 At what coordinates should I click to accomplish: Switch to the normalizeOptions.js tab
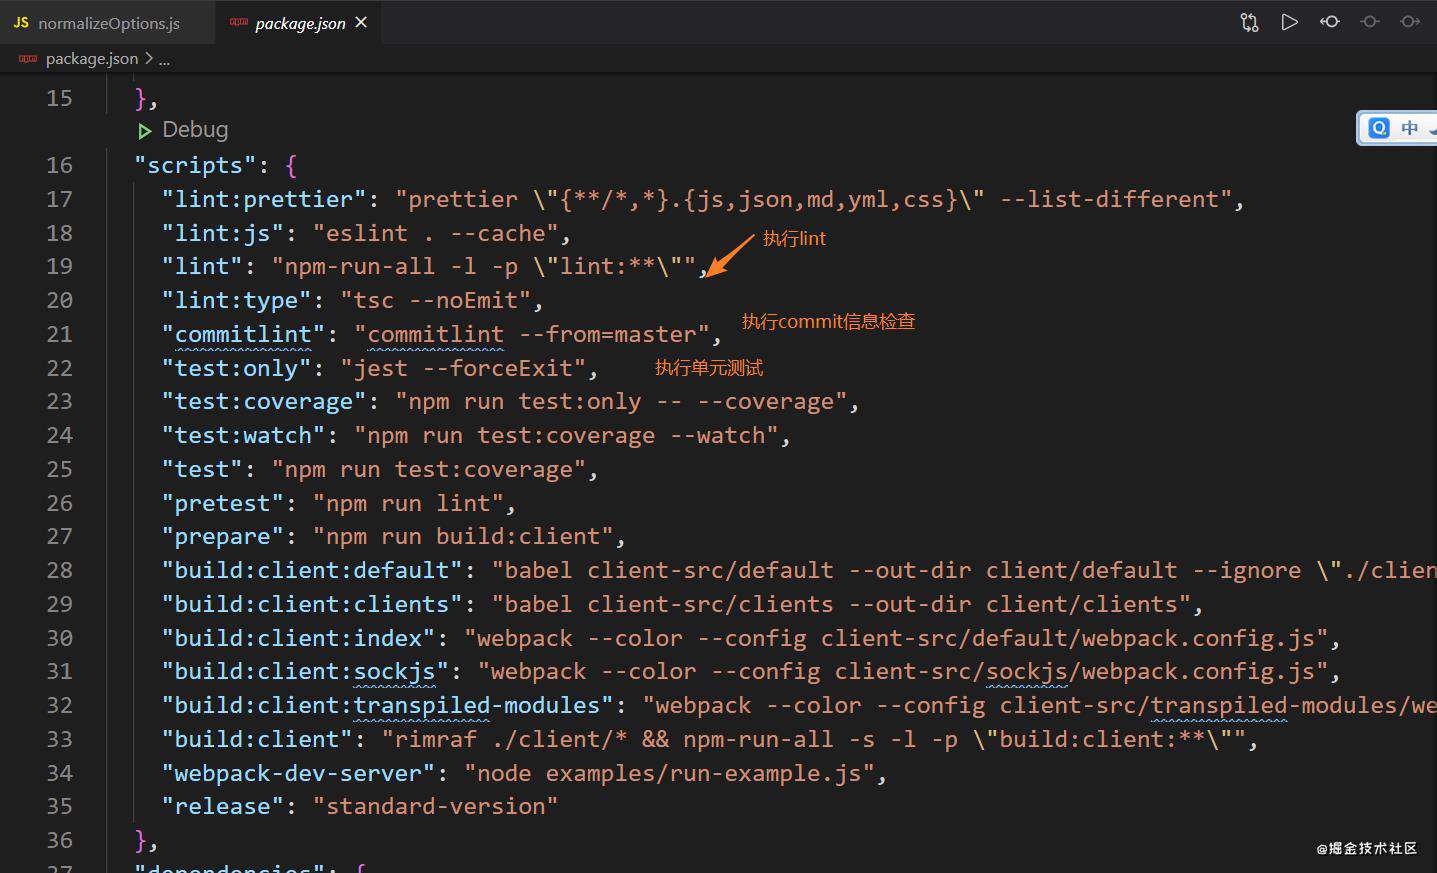(107, 22)
